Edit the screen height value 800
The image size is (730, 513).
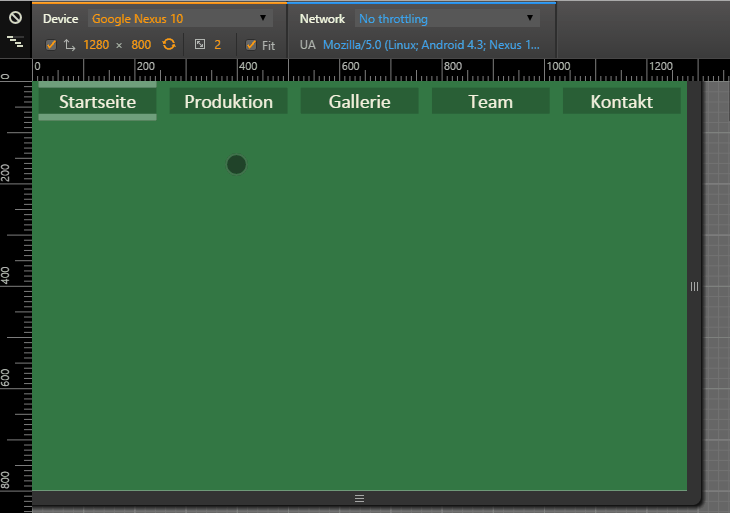(x=141, y=45)
